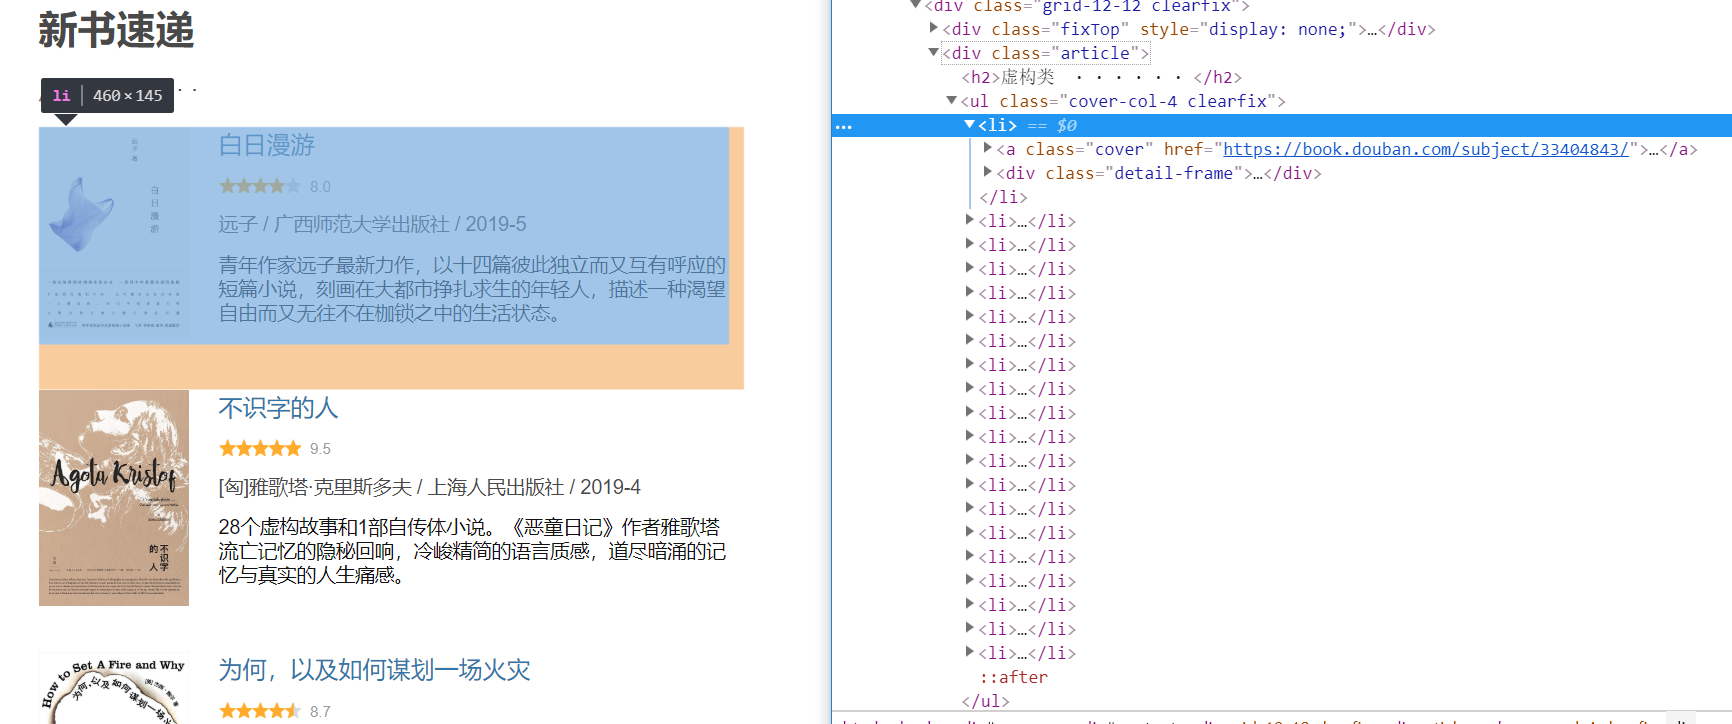
Task: Expand the div class="fixTop" node
Action: click(x=933, y=28)
